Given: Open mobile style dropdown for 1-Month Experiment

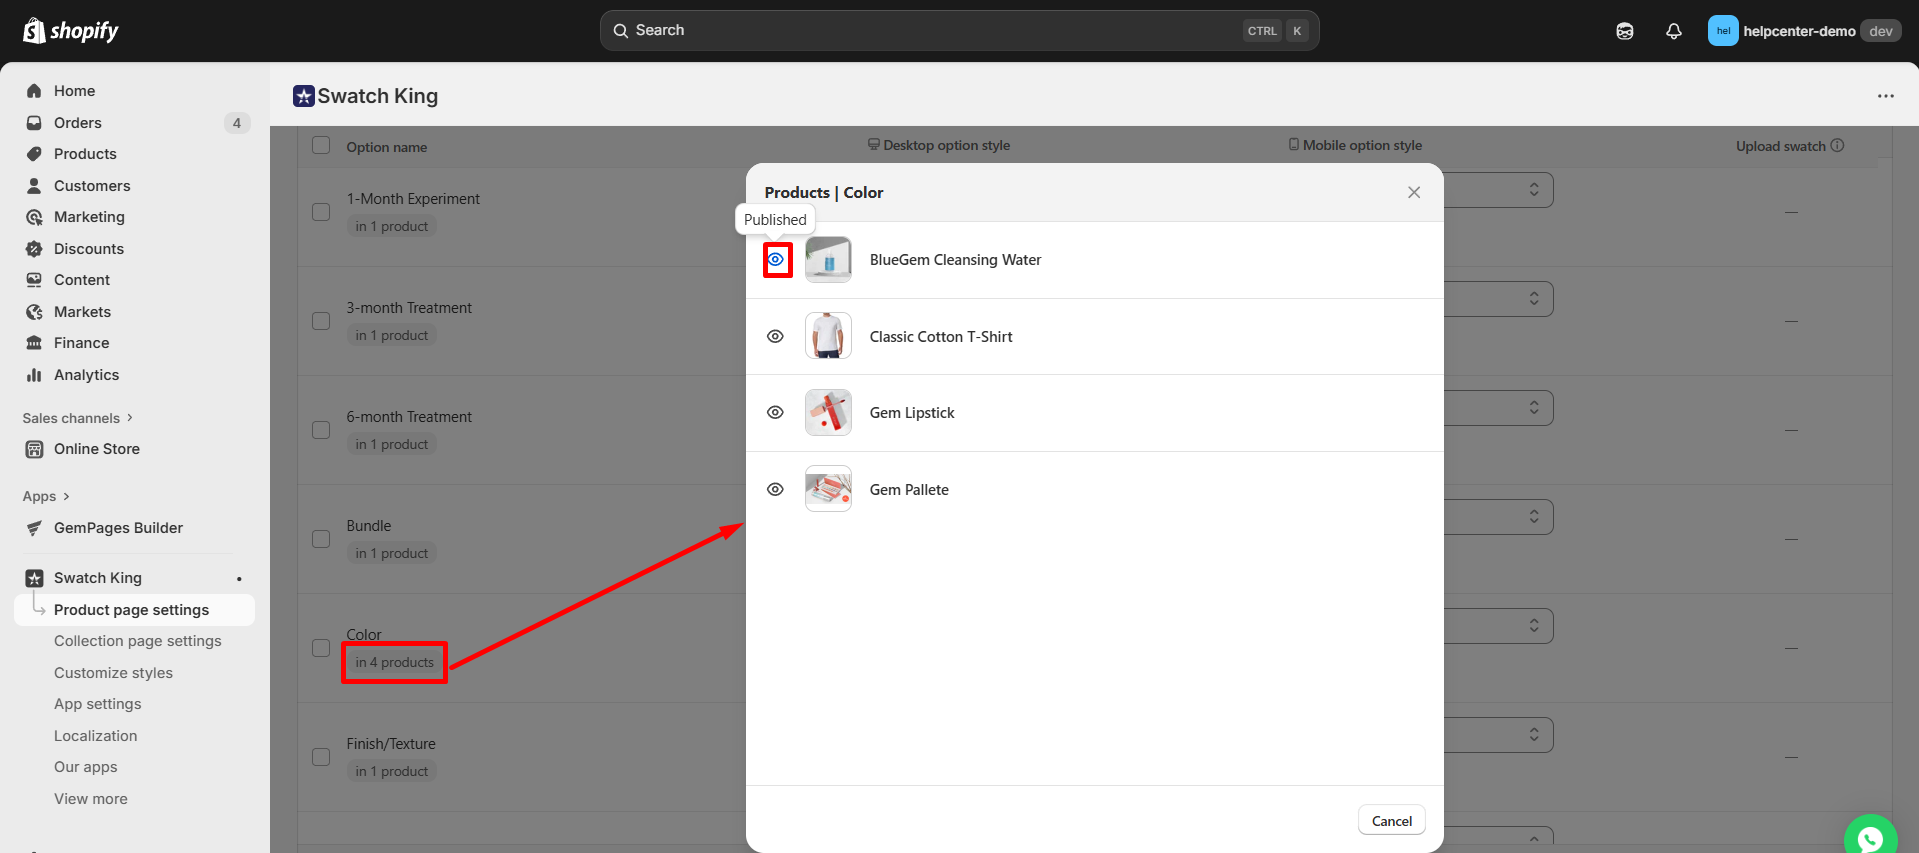Looking at the screenshot, I should (1498, 190).
